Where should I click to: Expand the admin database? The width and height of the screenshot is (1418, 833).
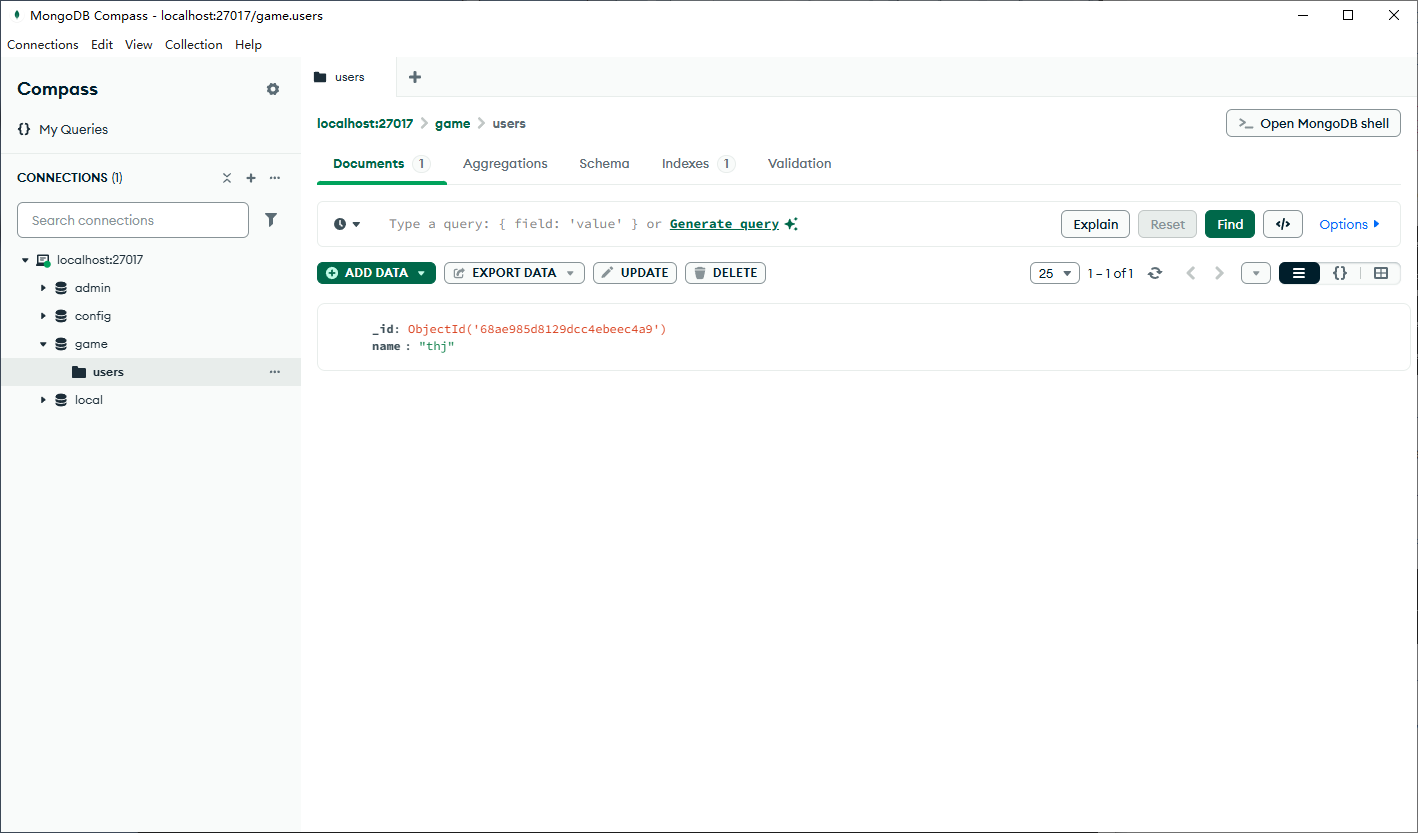[x=43, y=288]
